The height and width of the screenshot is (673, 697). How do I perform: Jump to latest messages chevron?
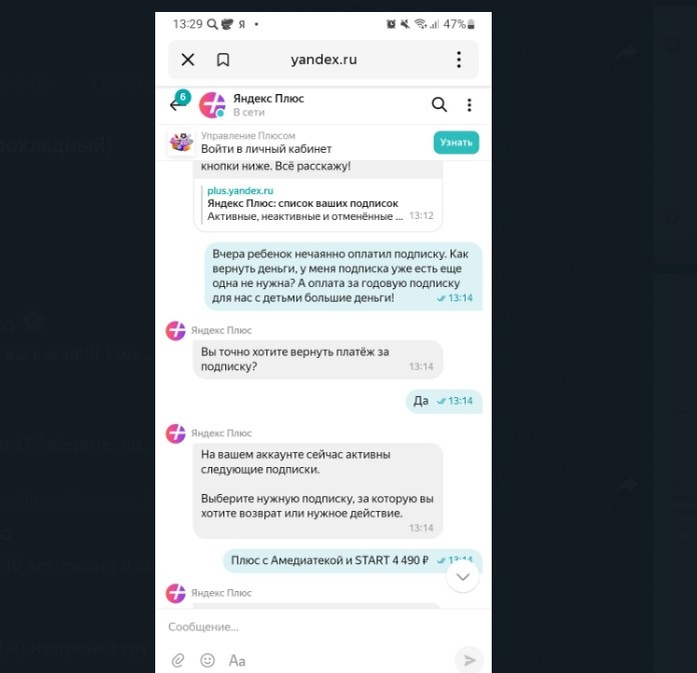pyautogui.click(x=463, y=577)
